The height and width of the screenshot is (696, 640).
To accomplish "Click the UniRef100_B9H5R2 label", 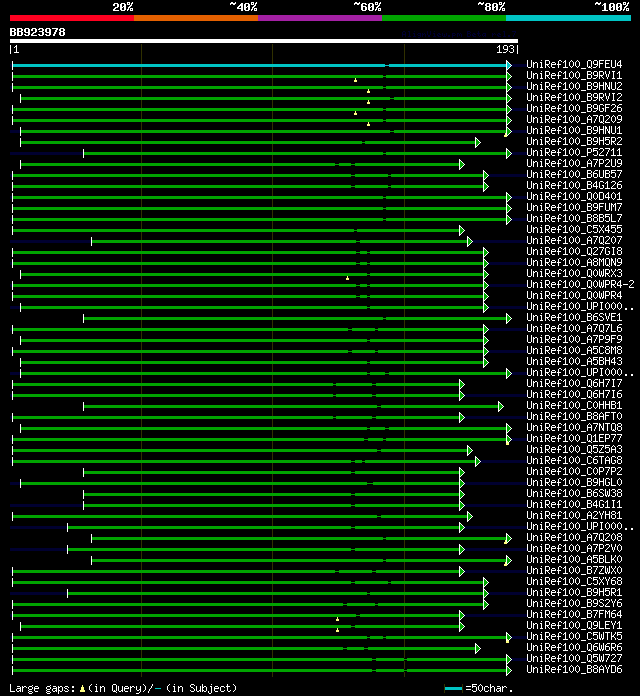I will tap(574, 141).
